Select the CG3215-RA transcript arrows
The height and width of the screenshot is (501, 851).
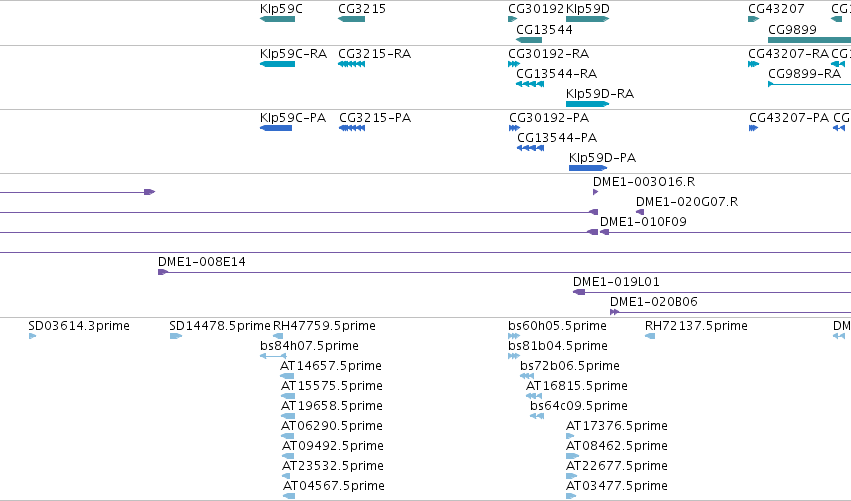[351, 64]
